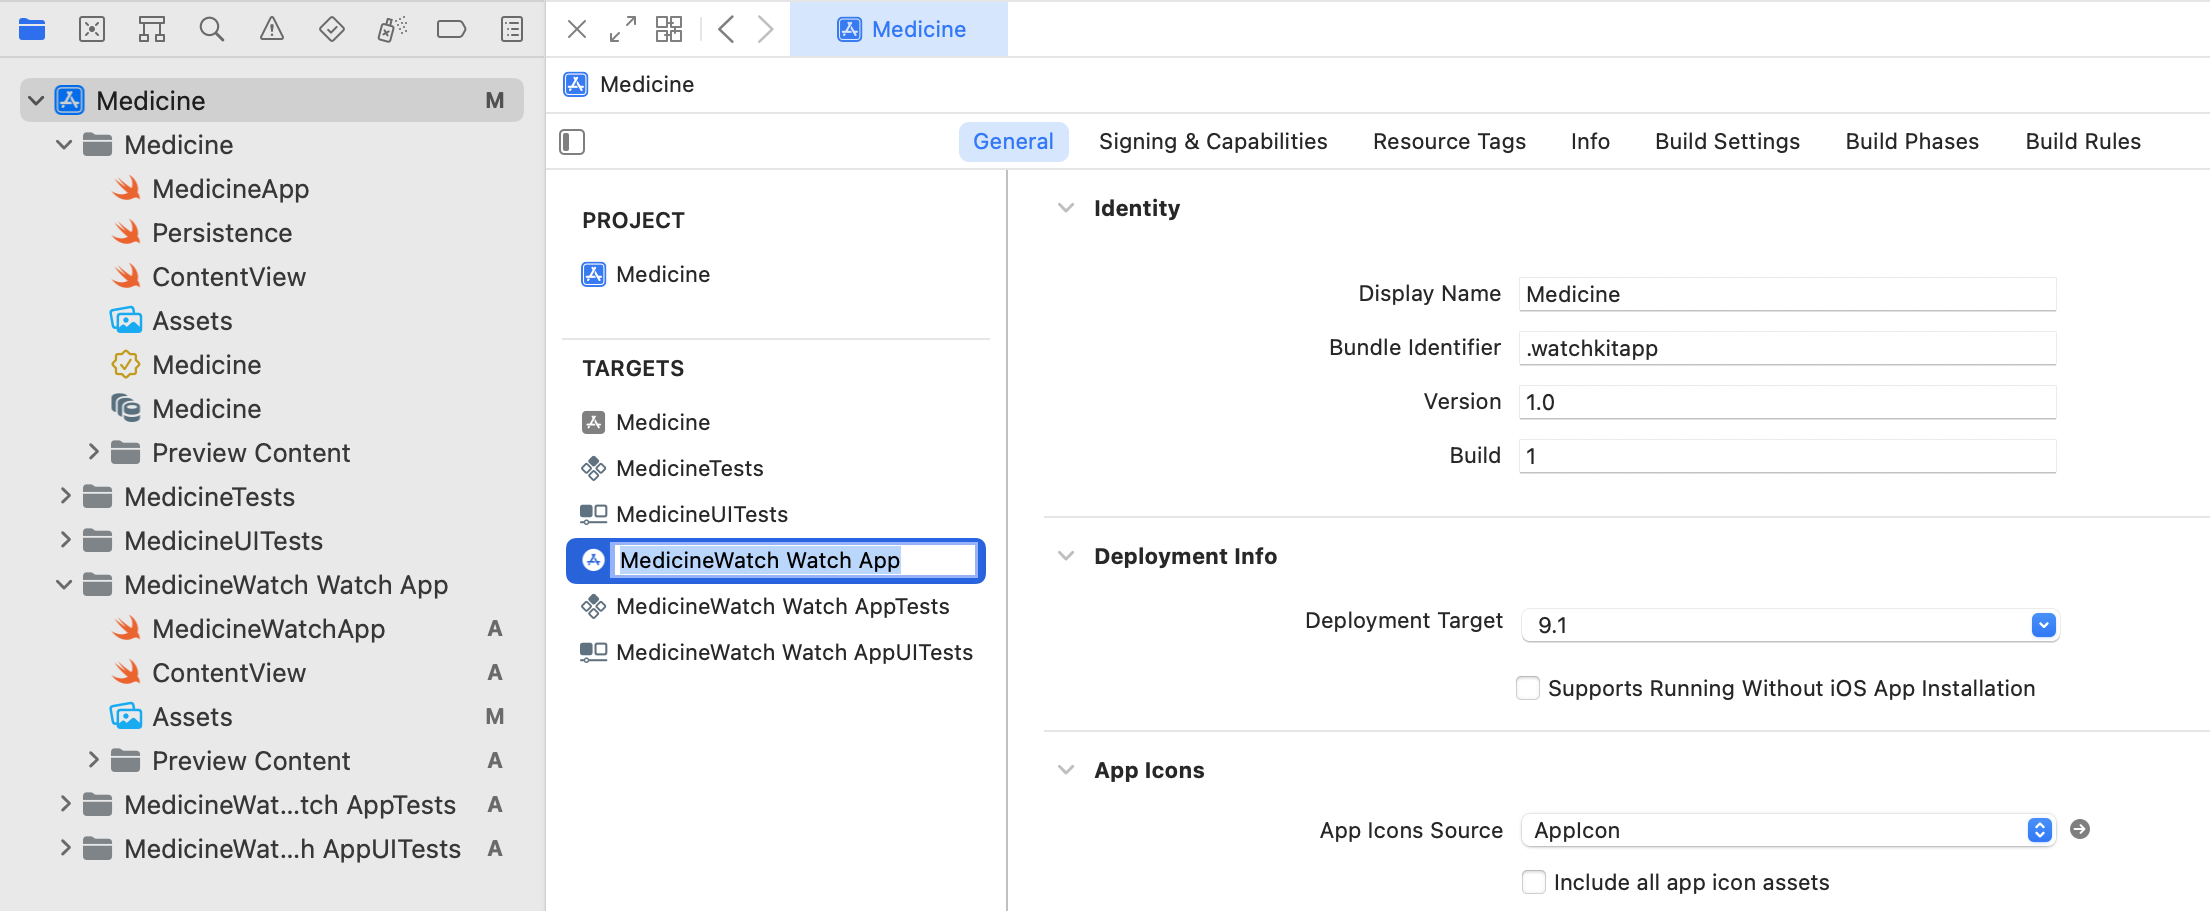The image size is (2210, 911).
Task: Show the Issue navigator warning icon
Action: point(271,29)
